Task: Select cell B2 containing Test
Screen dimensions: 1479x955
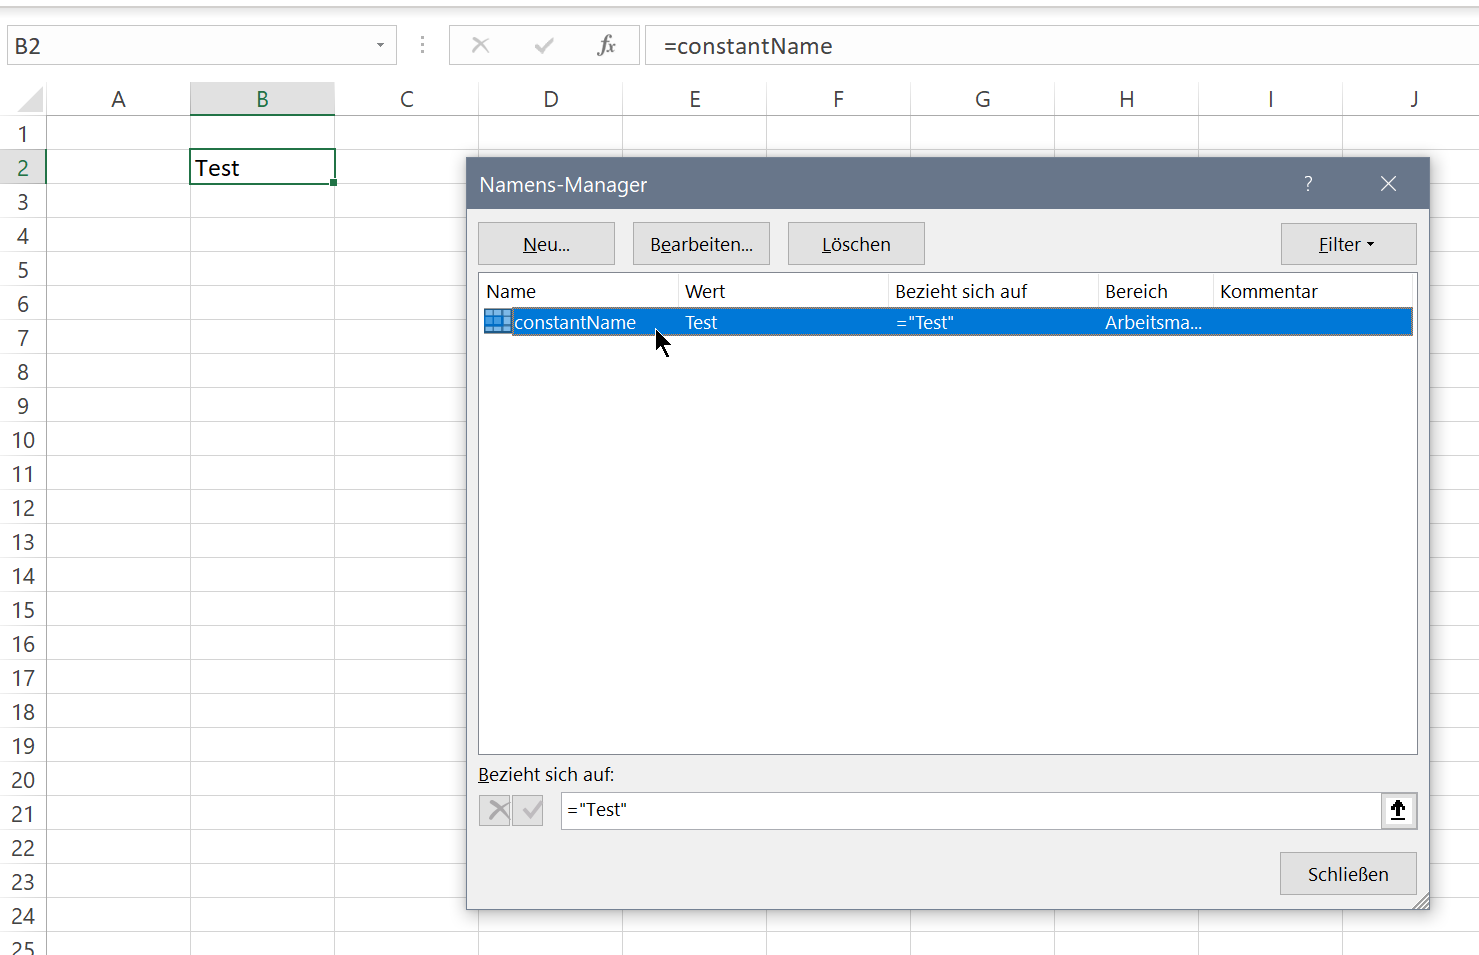Action: 262,167
